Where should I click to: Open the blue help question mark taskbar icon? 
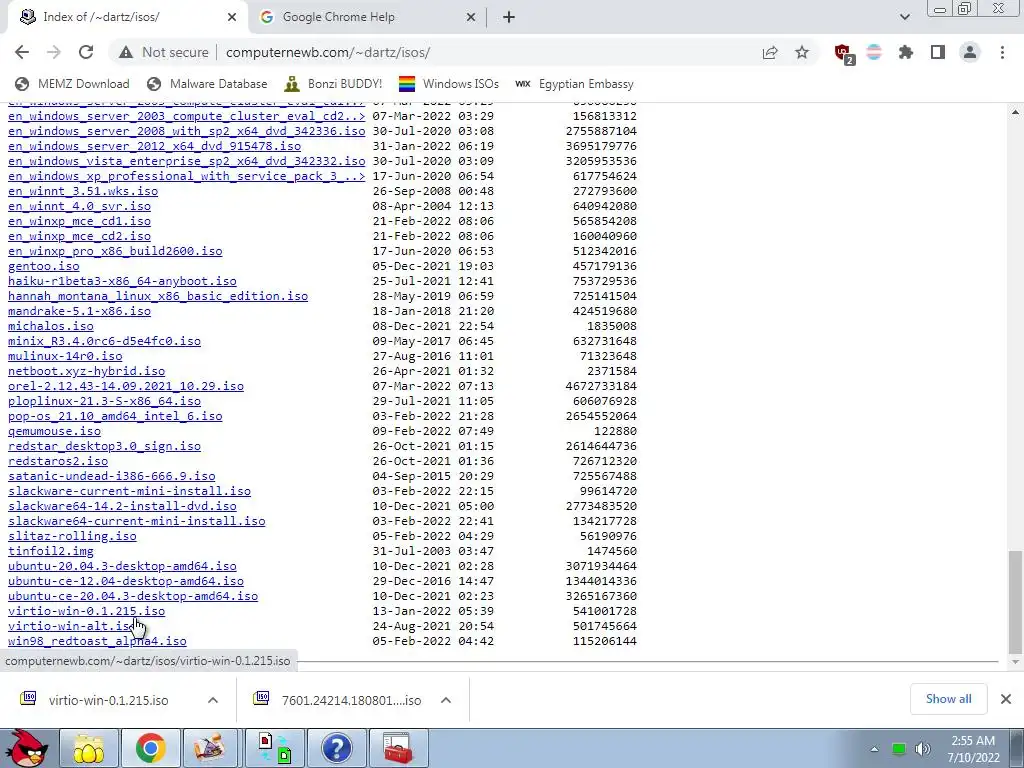coord(336,748)
